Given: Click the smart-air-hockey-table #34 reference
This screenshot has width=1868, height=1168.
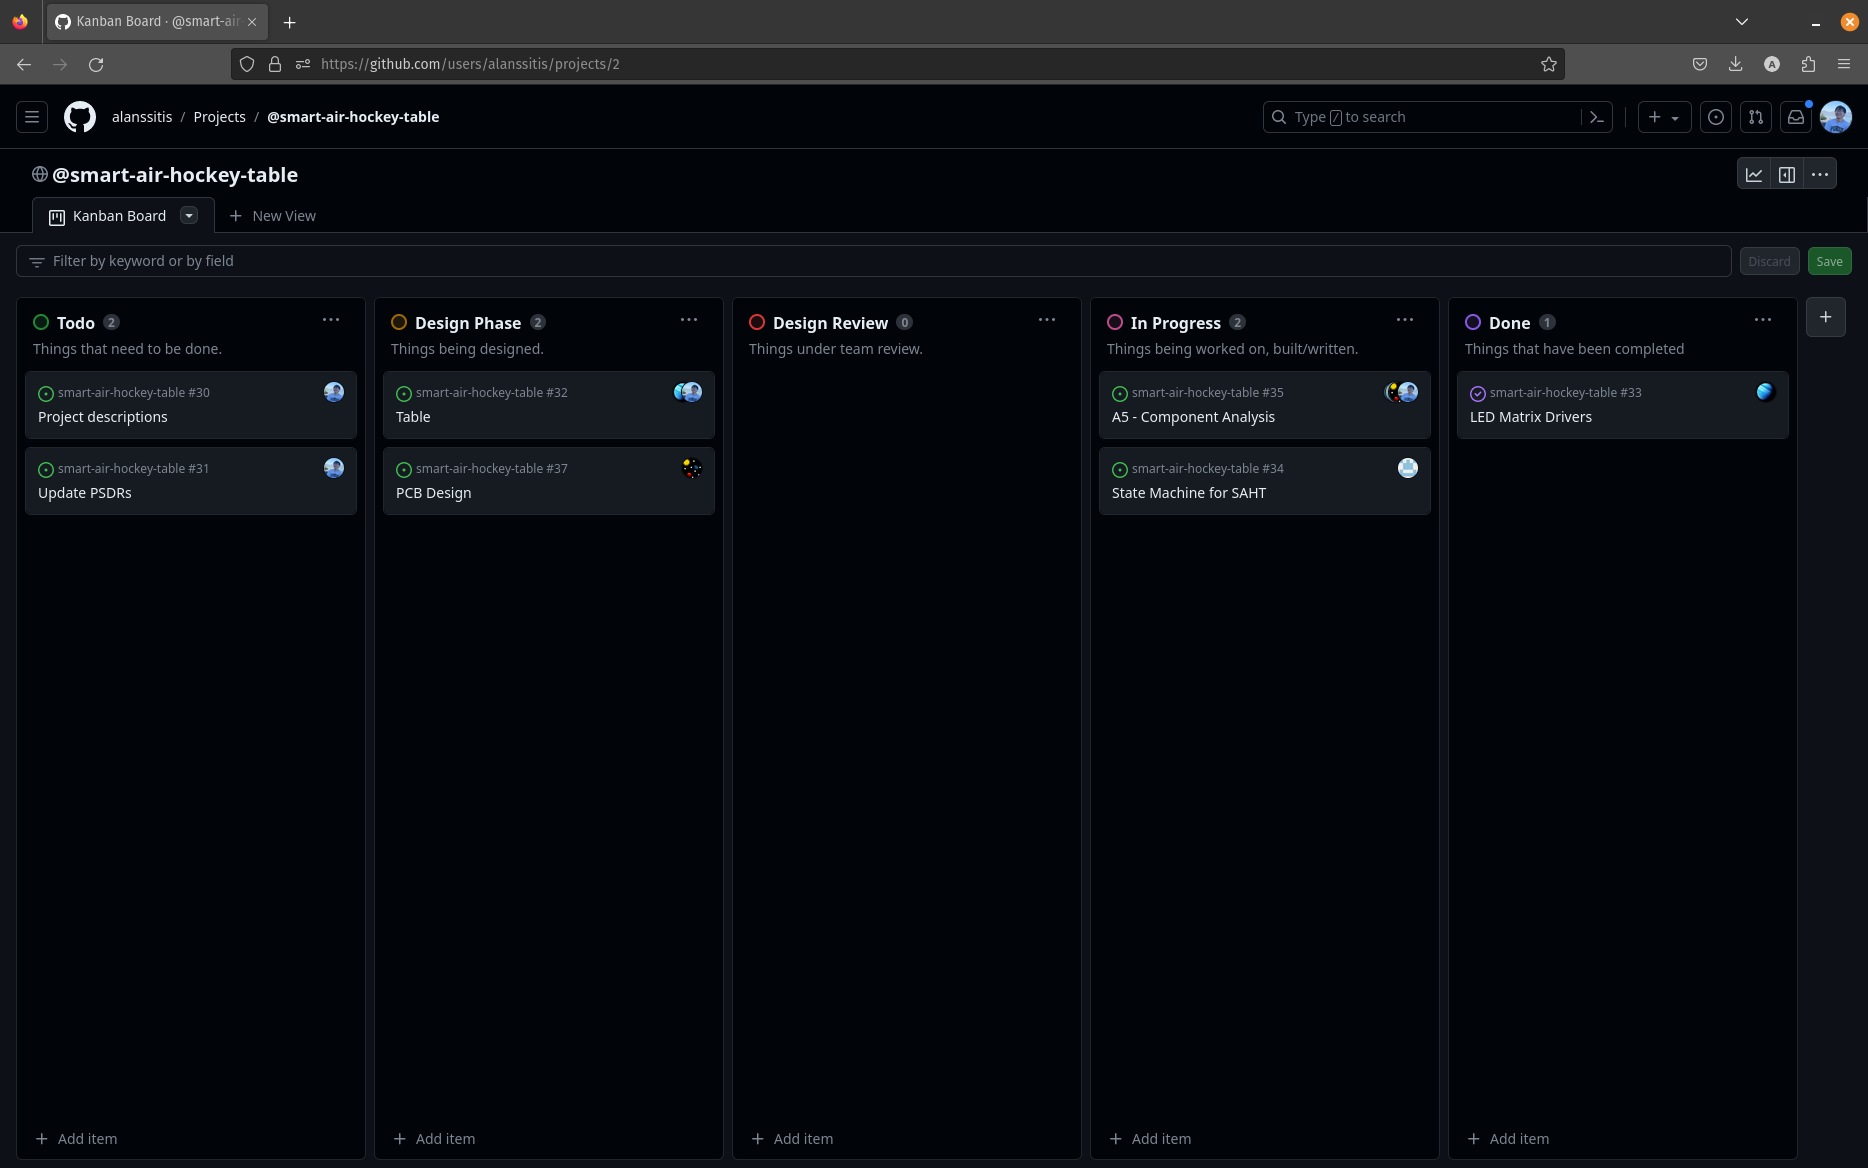Looking at the screenshot, I should [x=1208, y=468].
